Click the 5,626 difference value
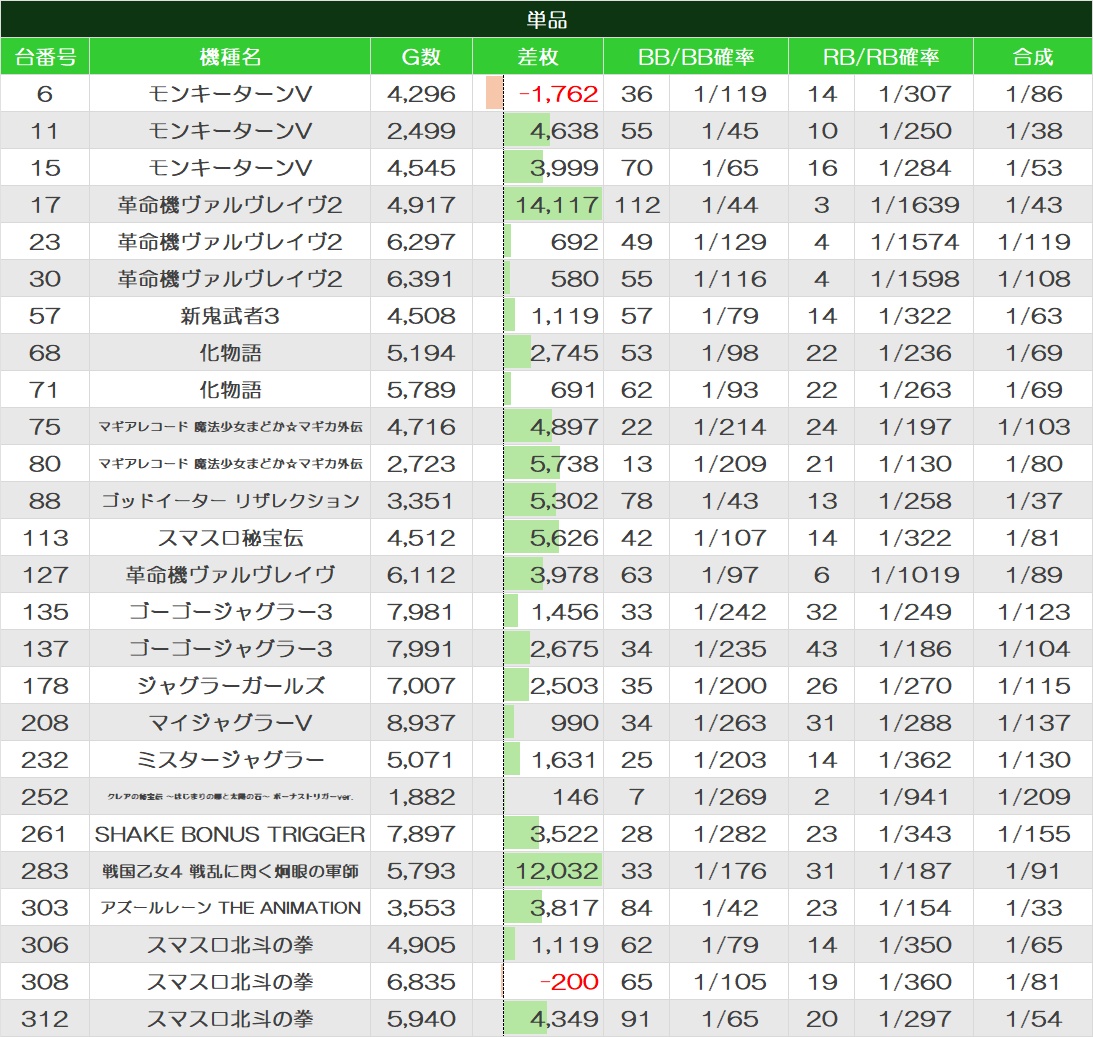The image size is (1093, 1037). [x=564, y=537]
